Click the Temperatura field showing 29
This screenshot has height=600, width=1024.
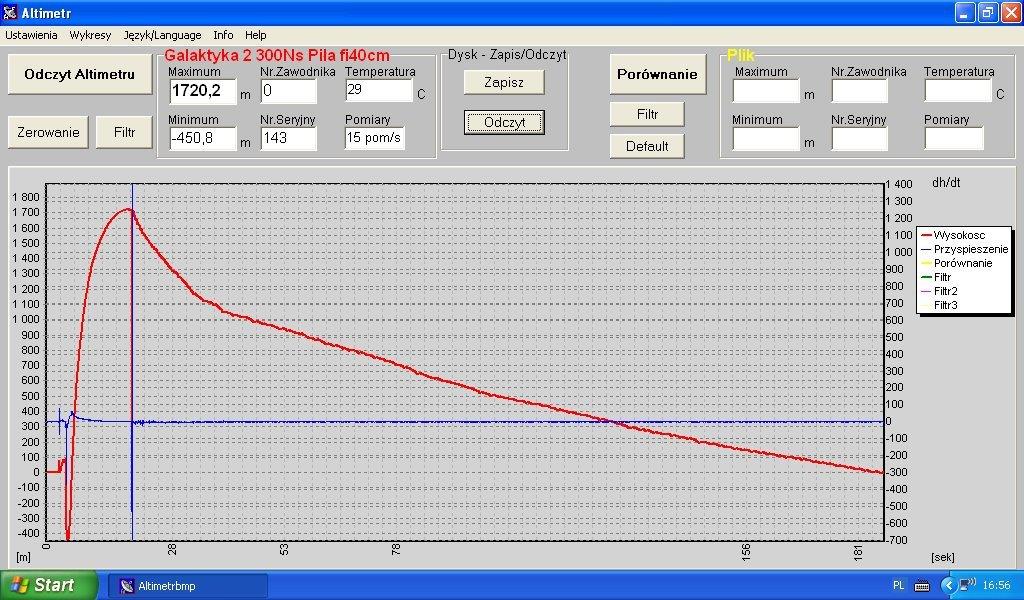pyautogui.click(x=378, y=91)
